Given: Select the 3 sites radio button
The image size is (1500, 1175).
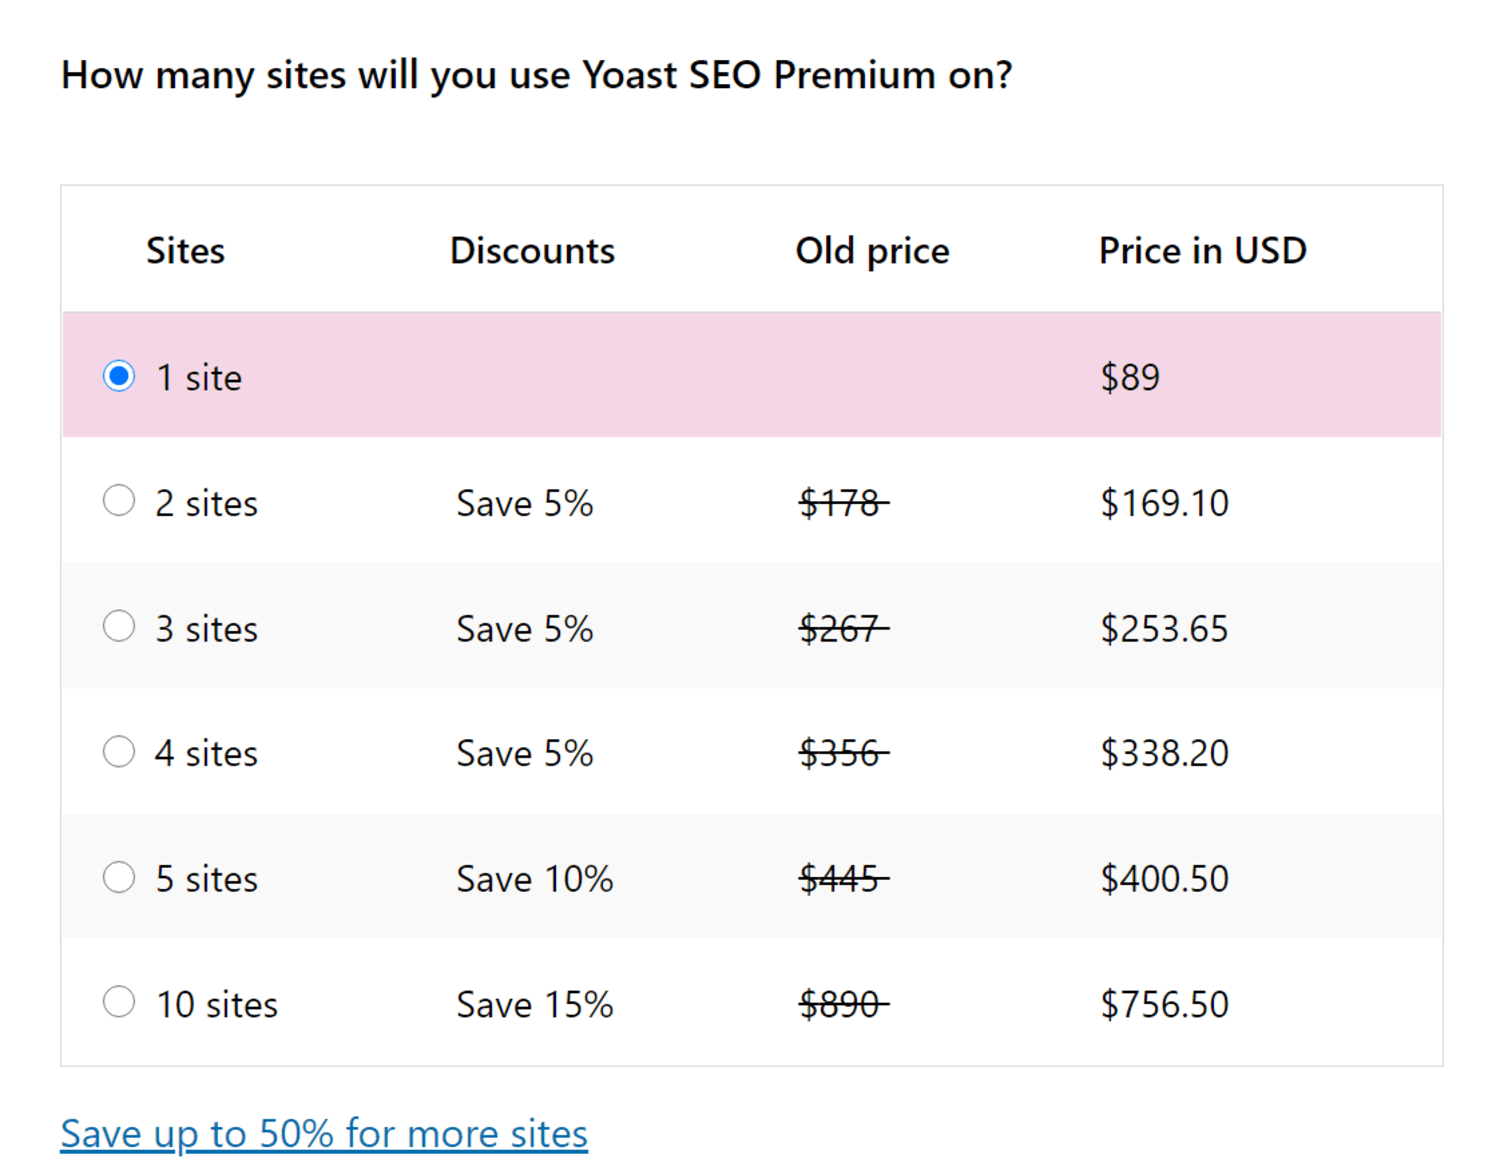Looking at the screenshot, I should (119, 626).
